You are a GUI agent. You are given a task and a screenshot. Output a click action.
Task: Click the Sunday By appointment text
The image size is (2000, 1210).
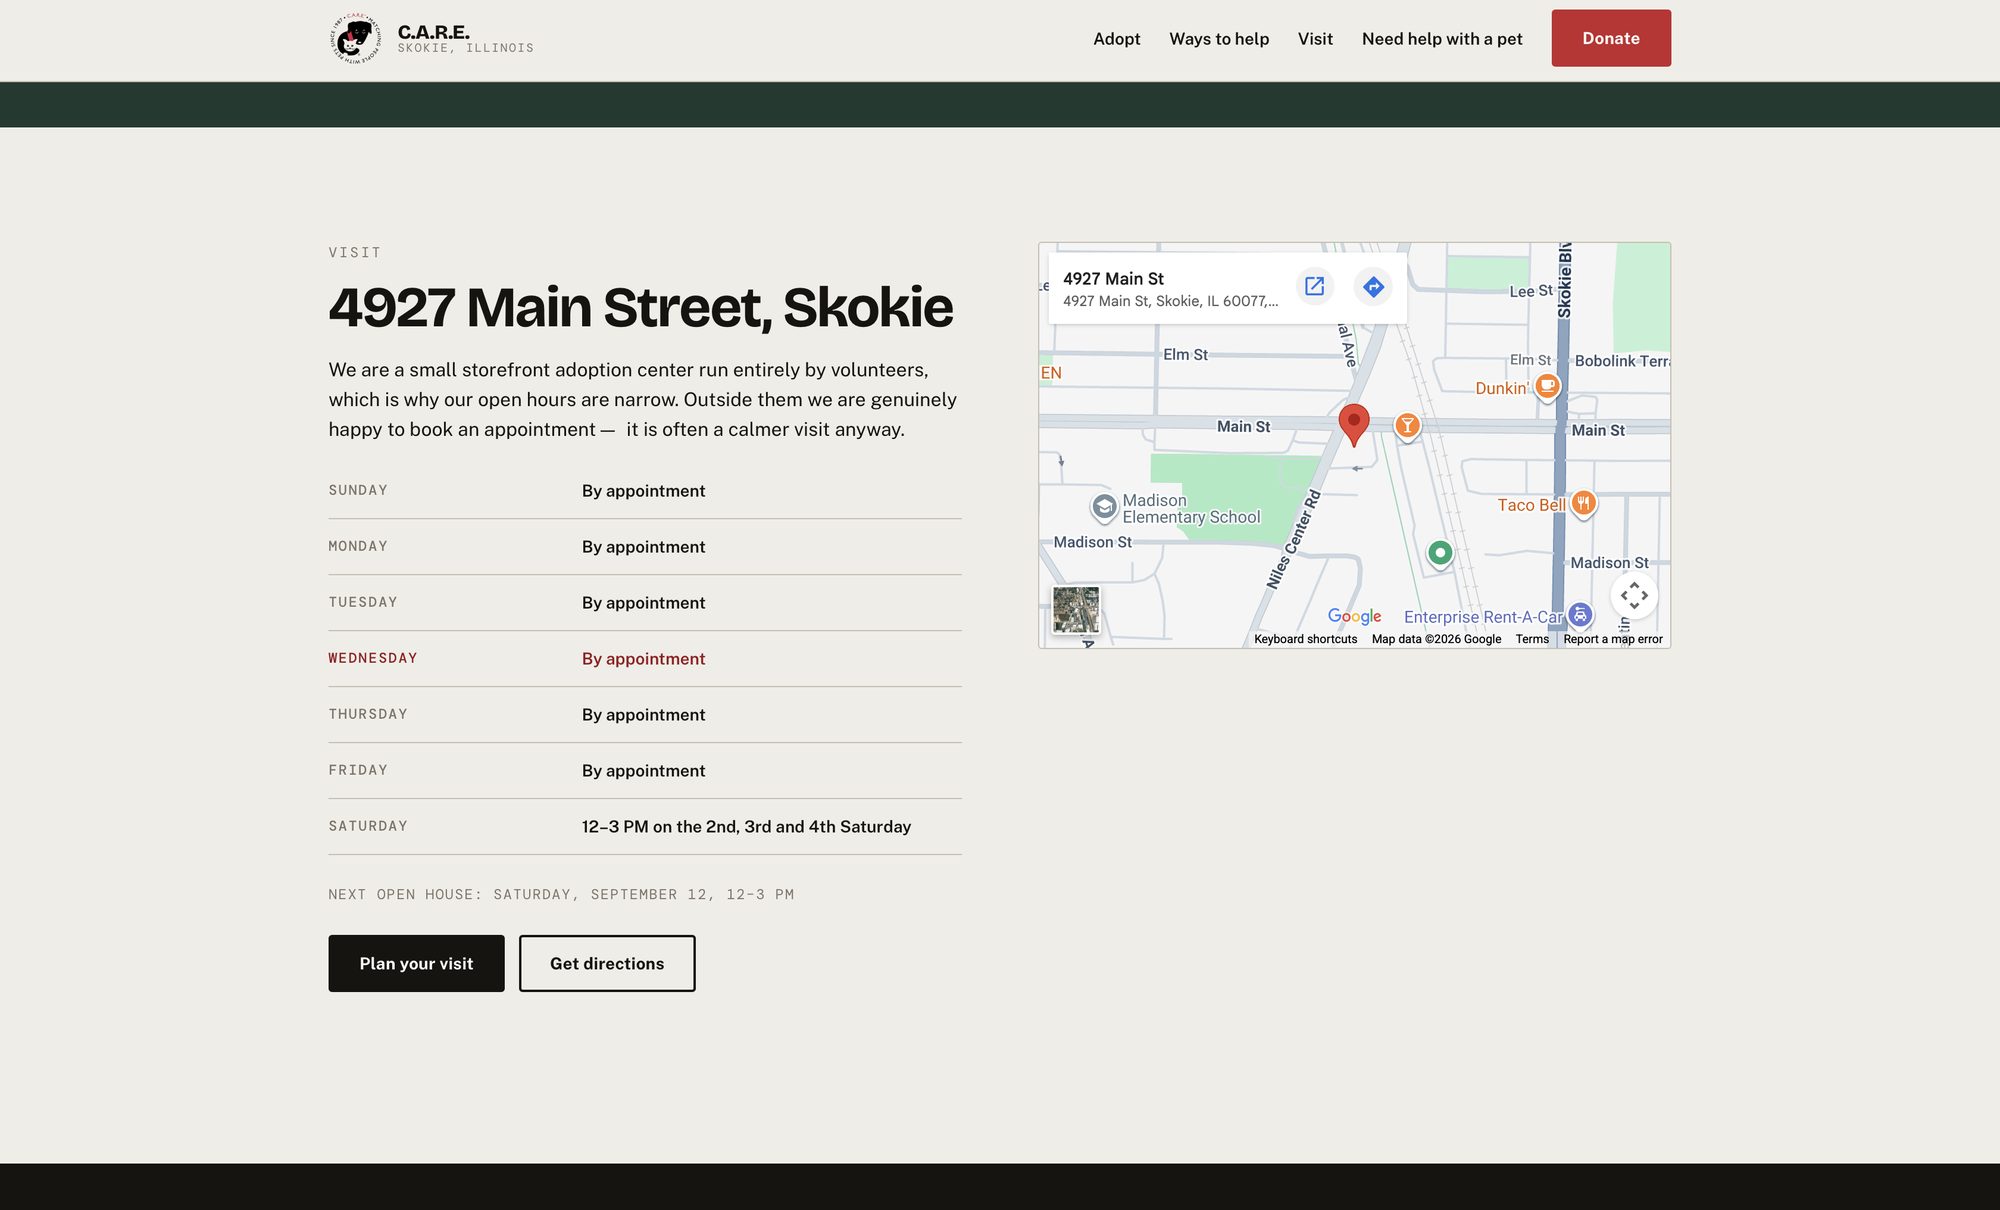(643, 491)
